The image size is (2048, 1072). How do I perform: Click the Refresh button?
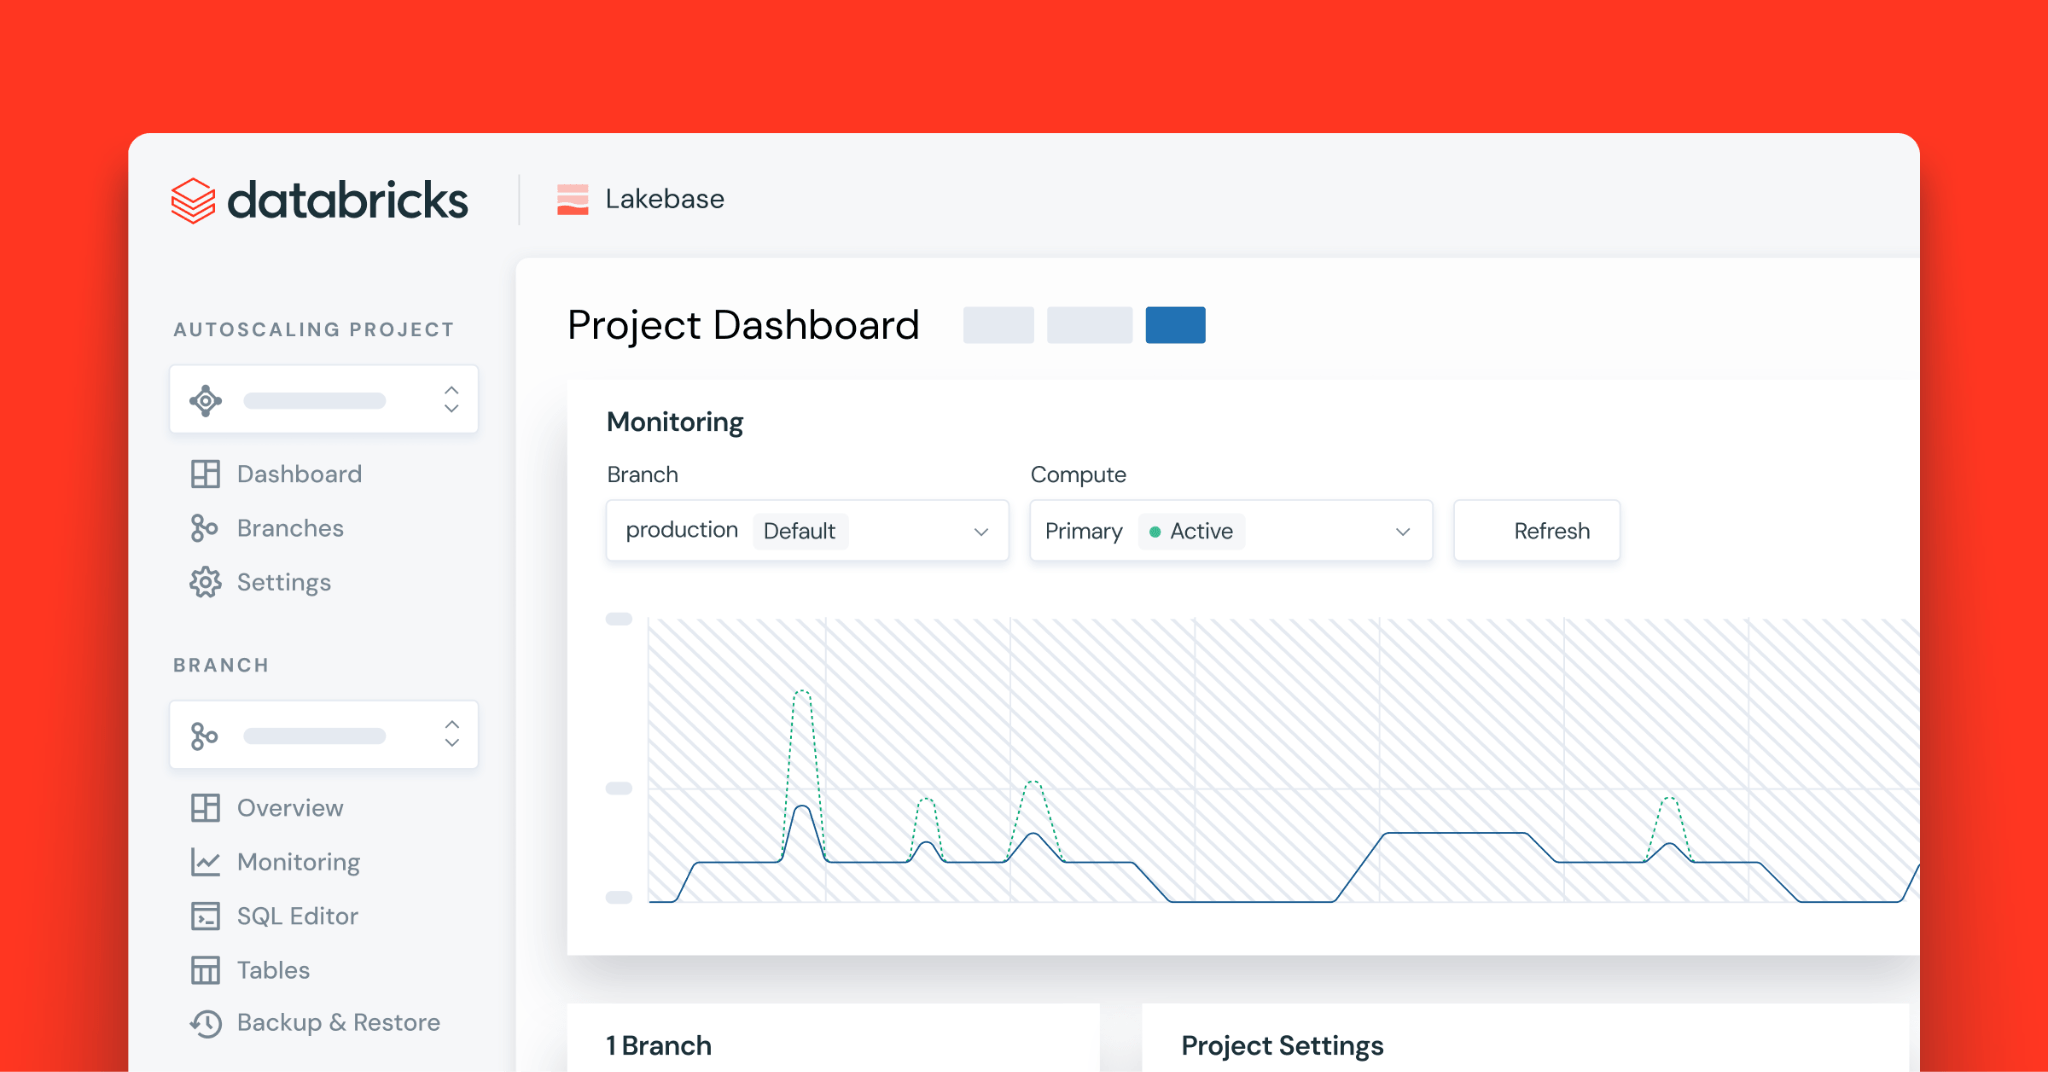pos(1537,531)
